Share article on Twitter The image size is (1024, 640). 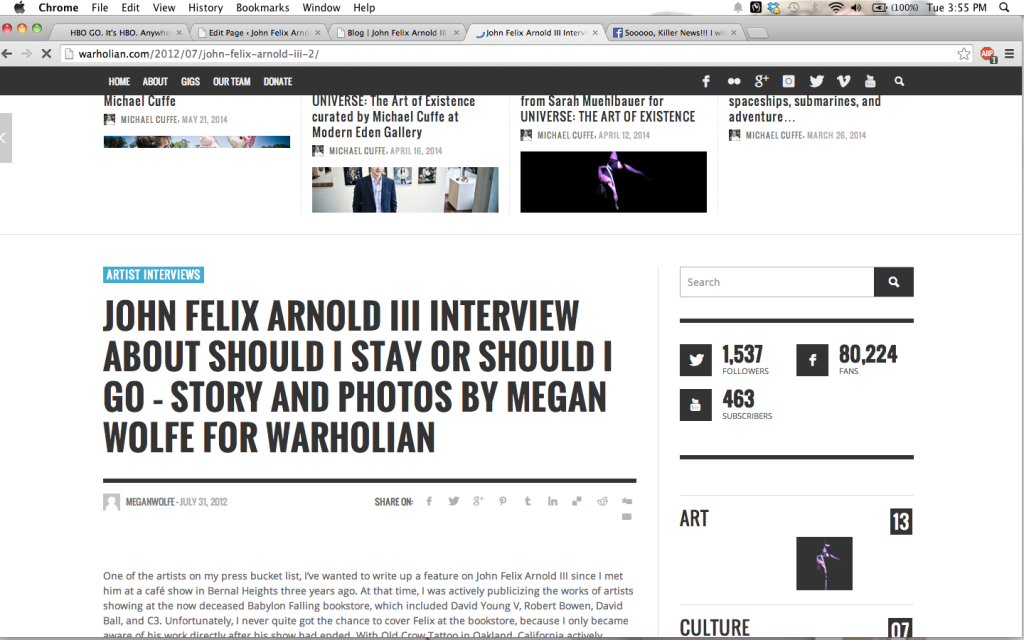454,502
